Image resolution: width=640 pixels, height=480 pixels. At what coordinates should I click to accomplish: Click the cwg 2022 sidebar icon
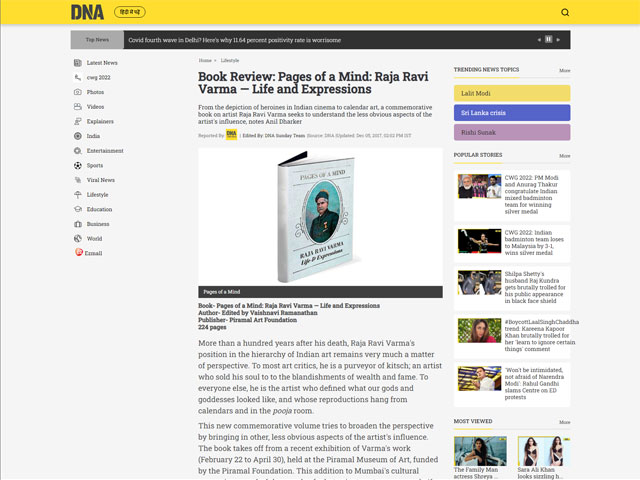(78, 78)
